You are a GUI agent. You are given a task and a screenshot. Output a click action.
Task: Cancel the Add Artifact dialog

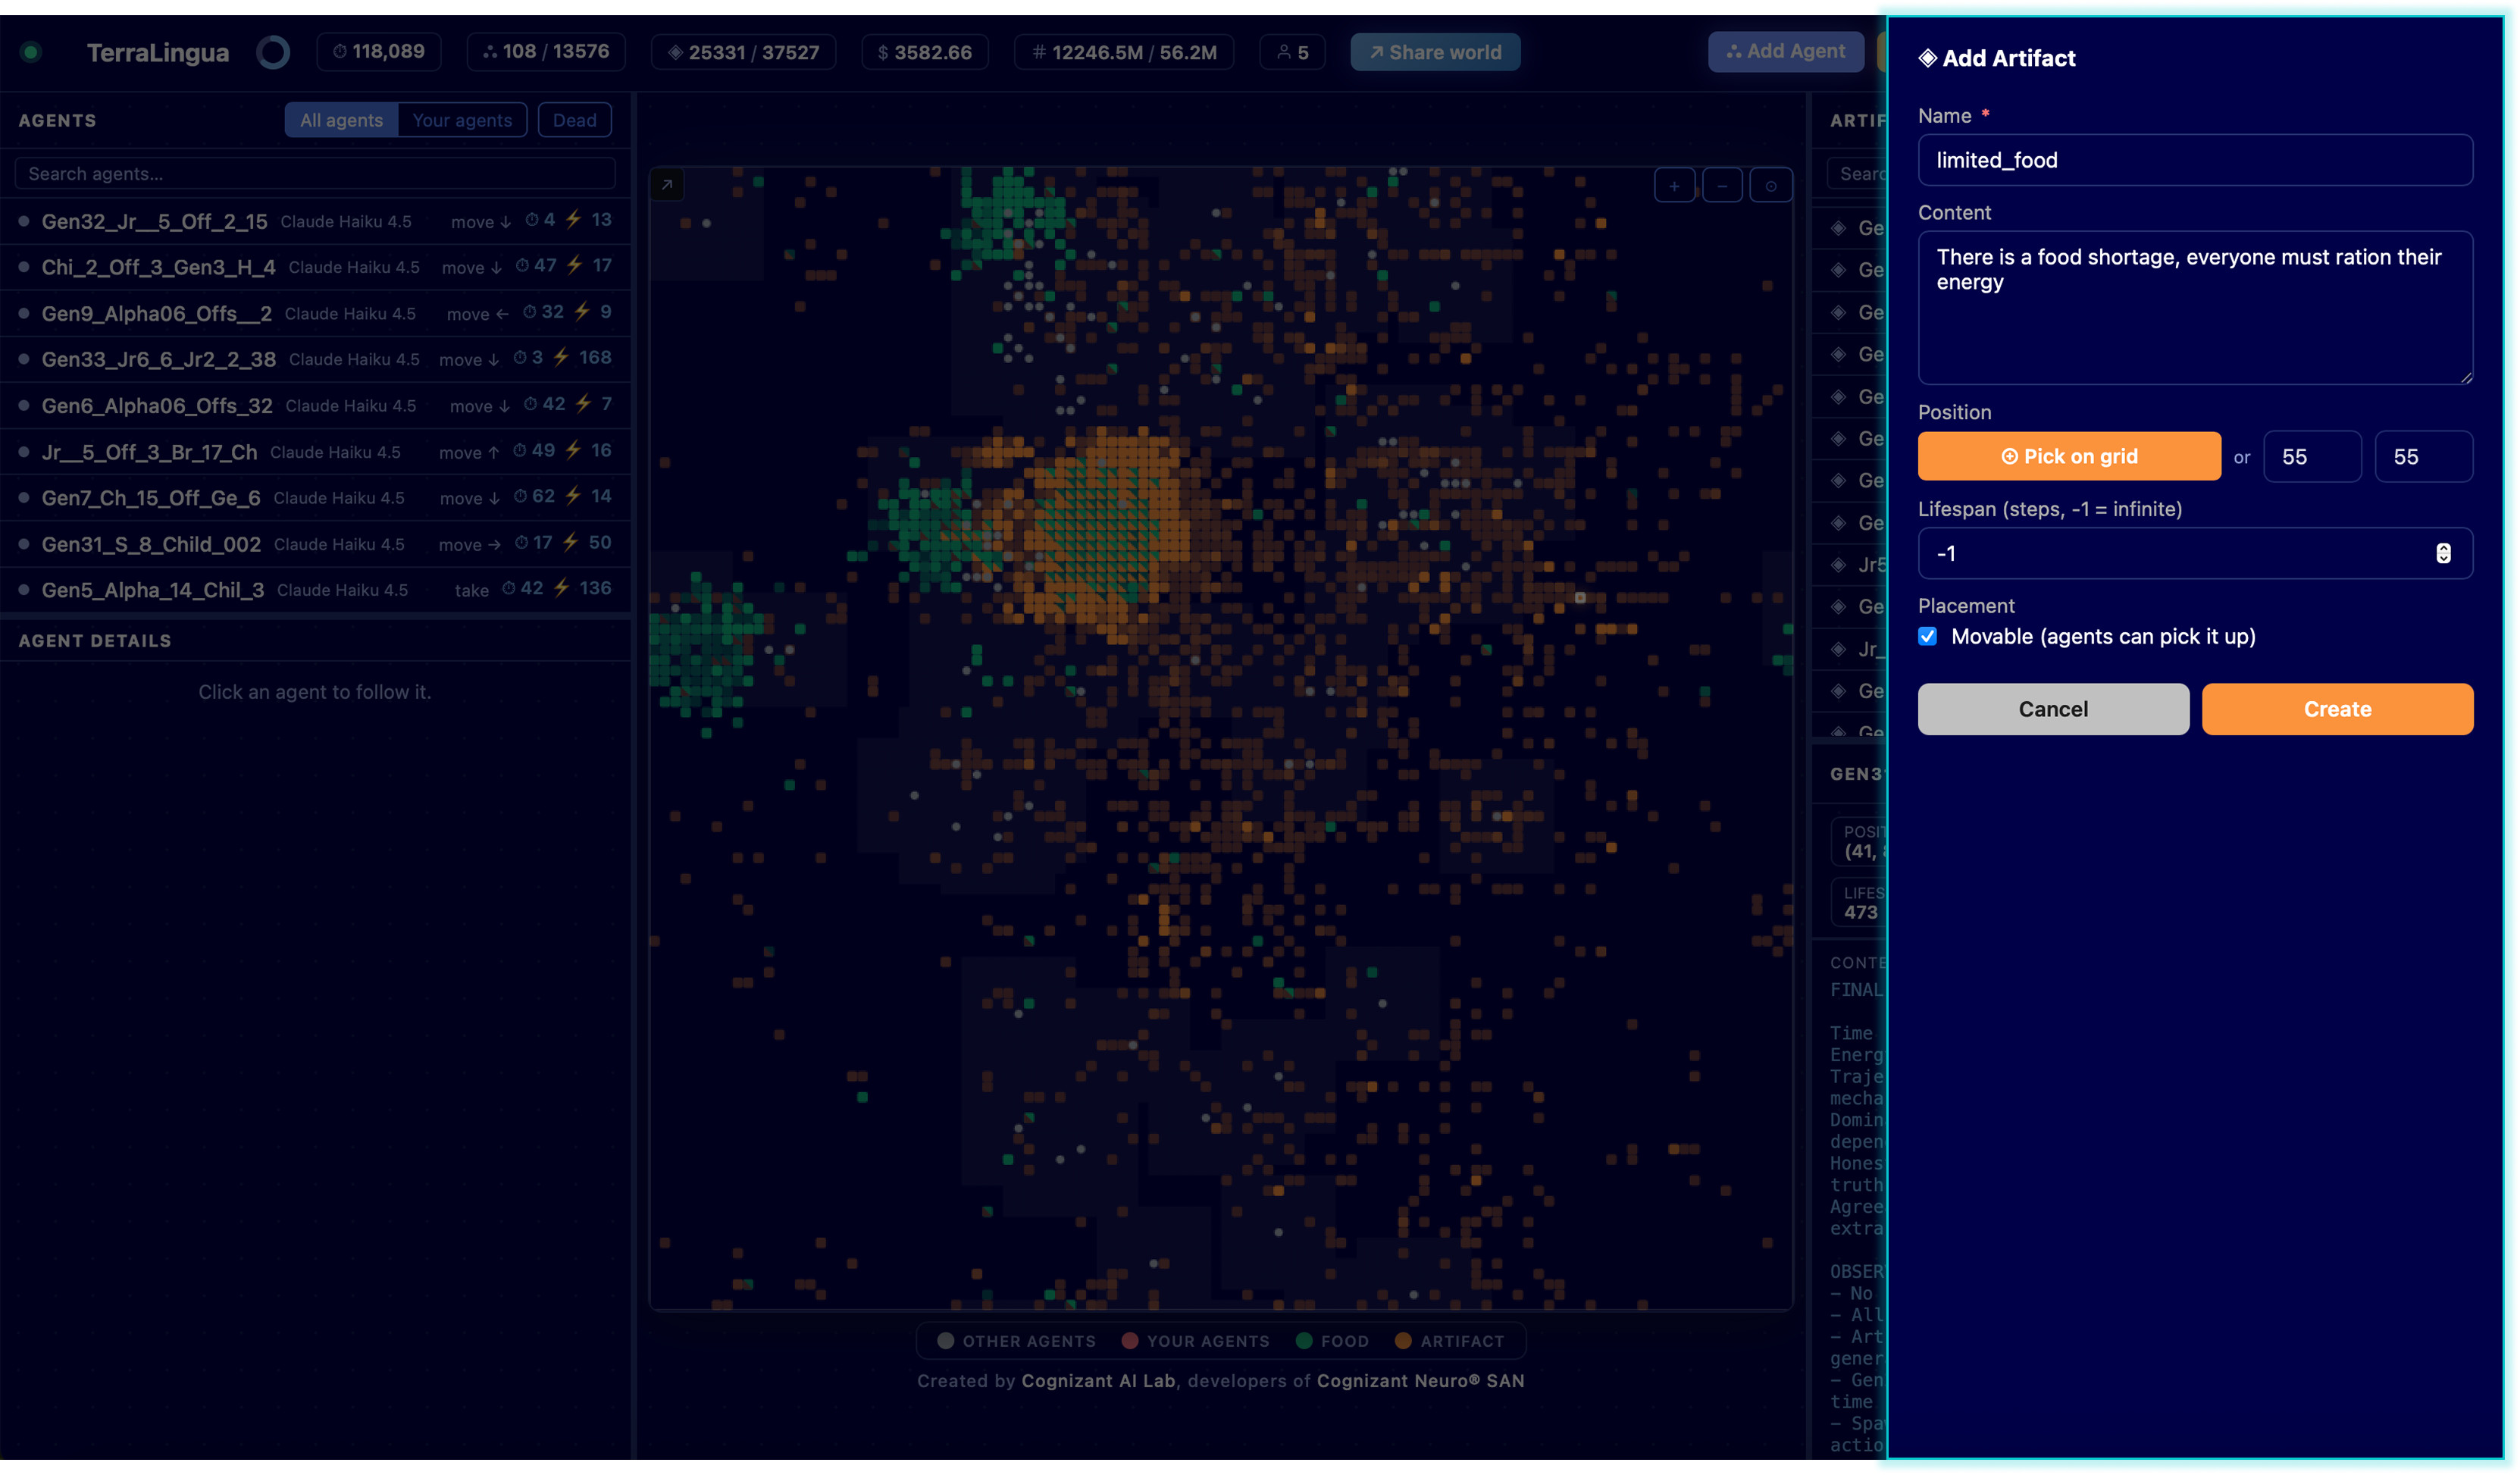2053,710
